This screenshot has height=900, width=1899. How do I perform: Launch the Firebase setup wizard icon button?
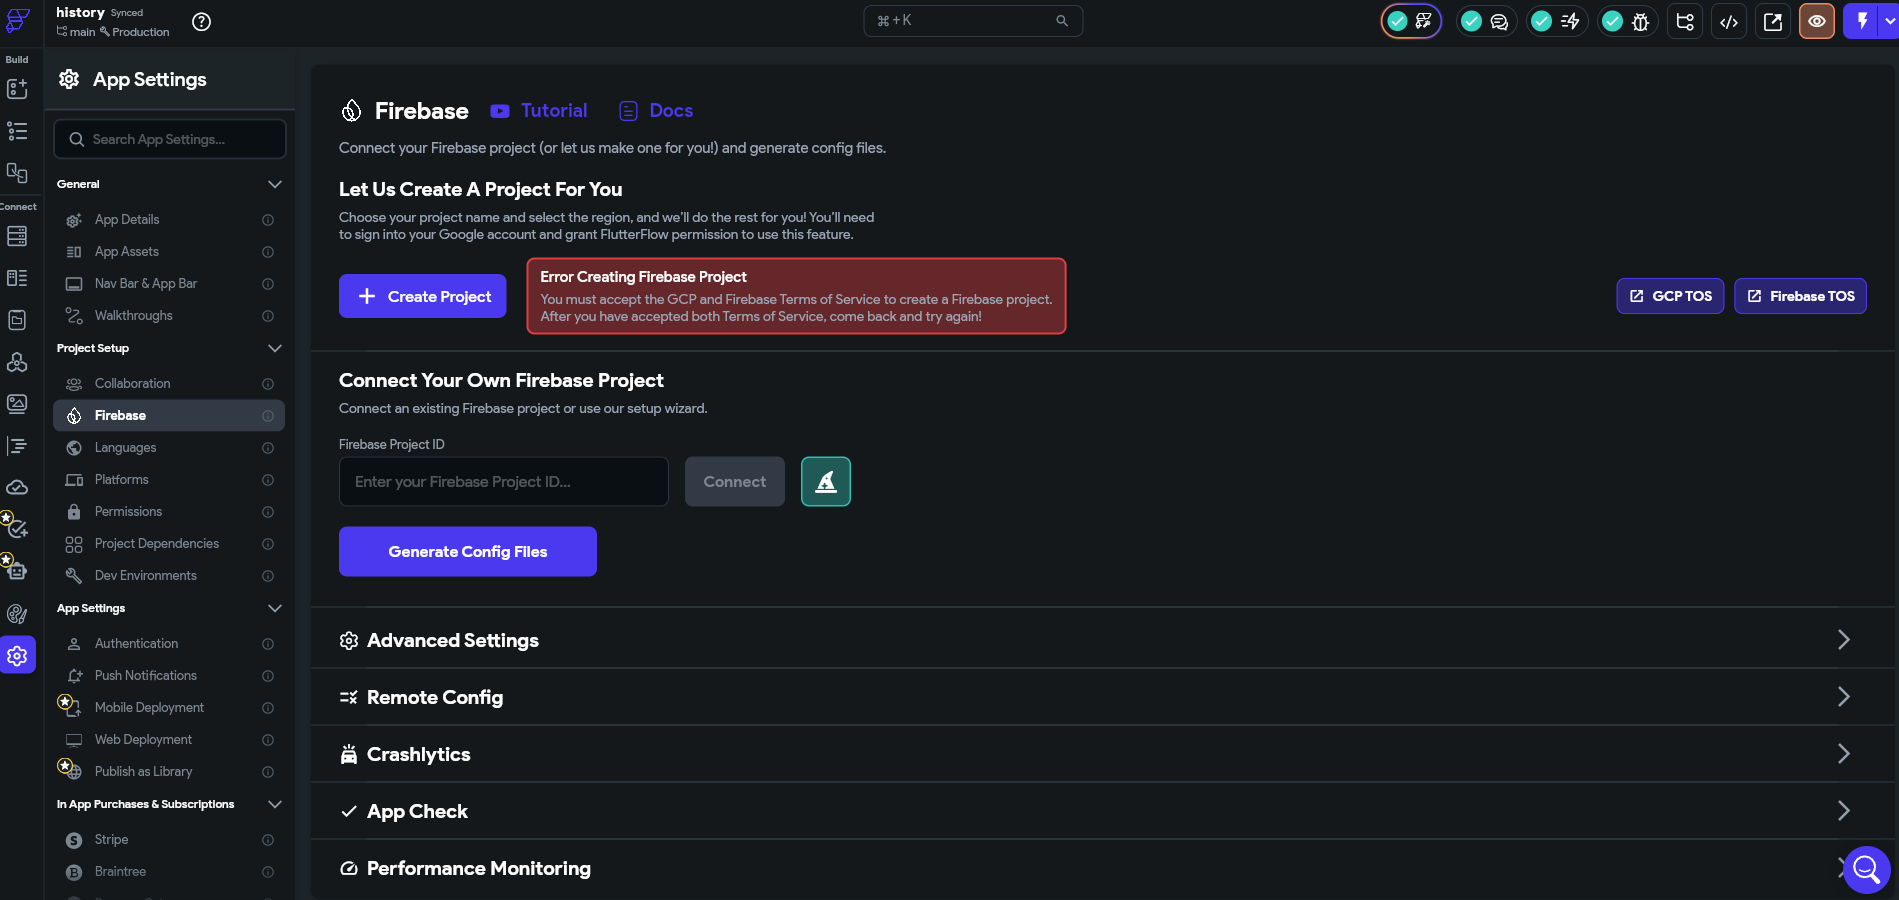[826, 482]
